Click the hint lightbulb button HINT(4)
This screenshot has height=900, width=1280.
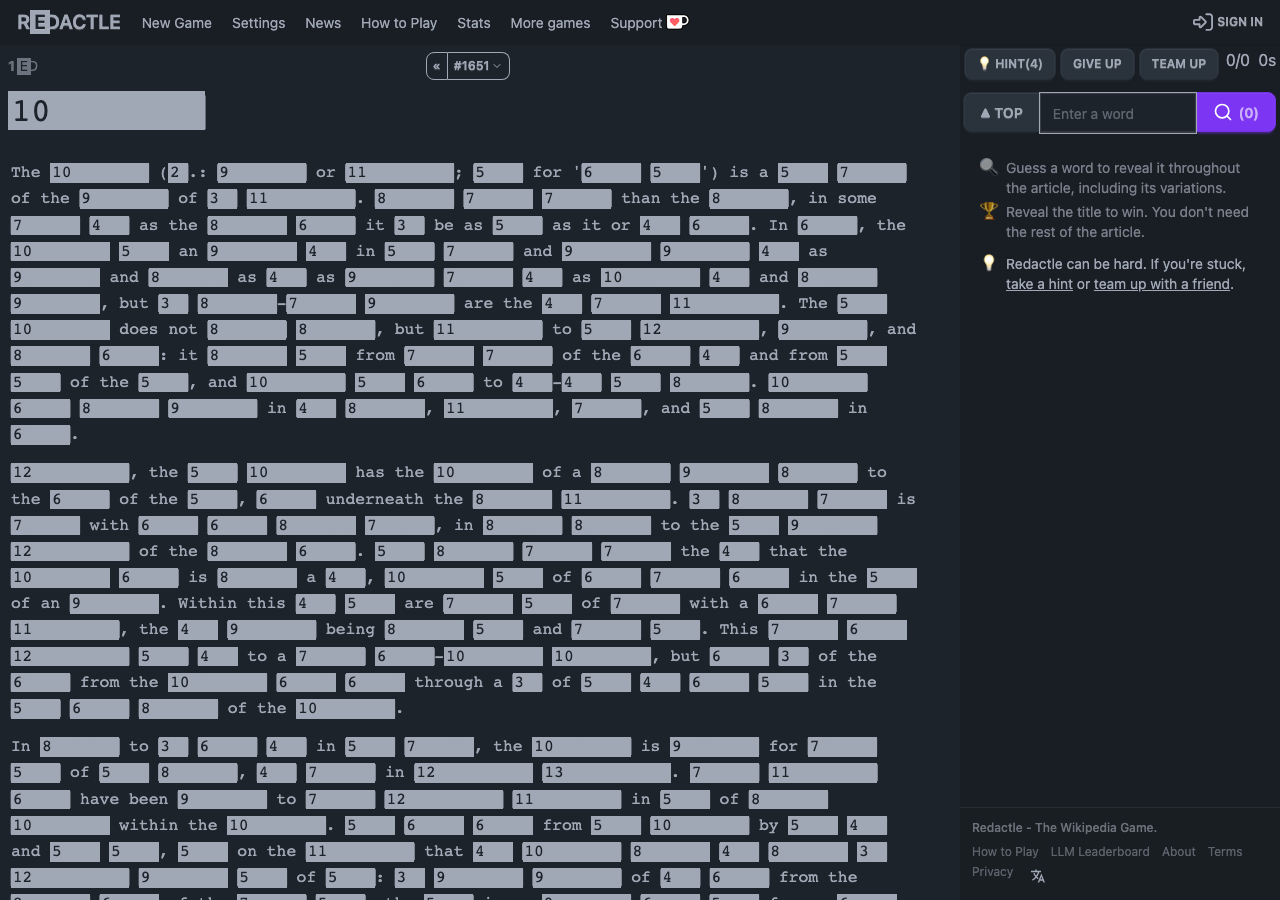click(x=1010, y=64)
